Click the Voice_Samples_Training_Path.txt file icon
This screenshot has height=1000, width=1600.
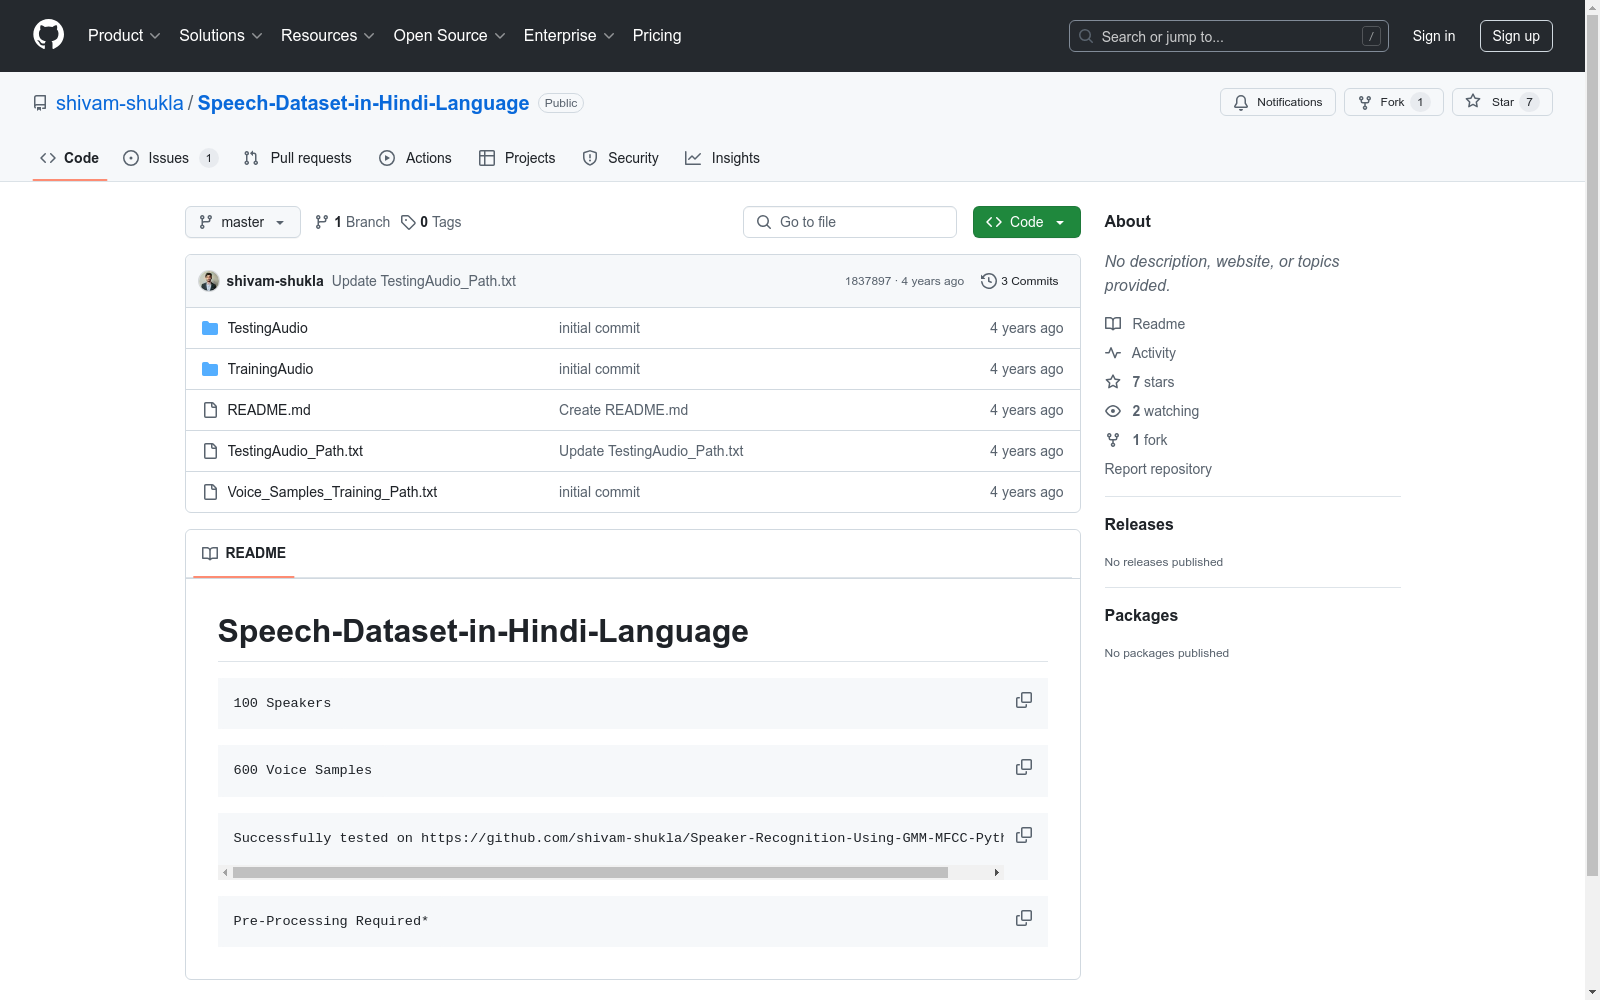(x=210, y=492)
